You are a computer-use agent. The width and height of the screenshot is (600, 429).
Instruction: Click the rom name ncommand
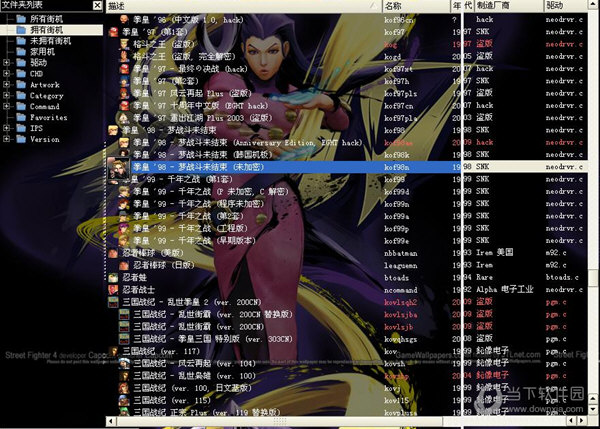(x=401, y=290)
